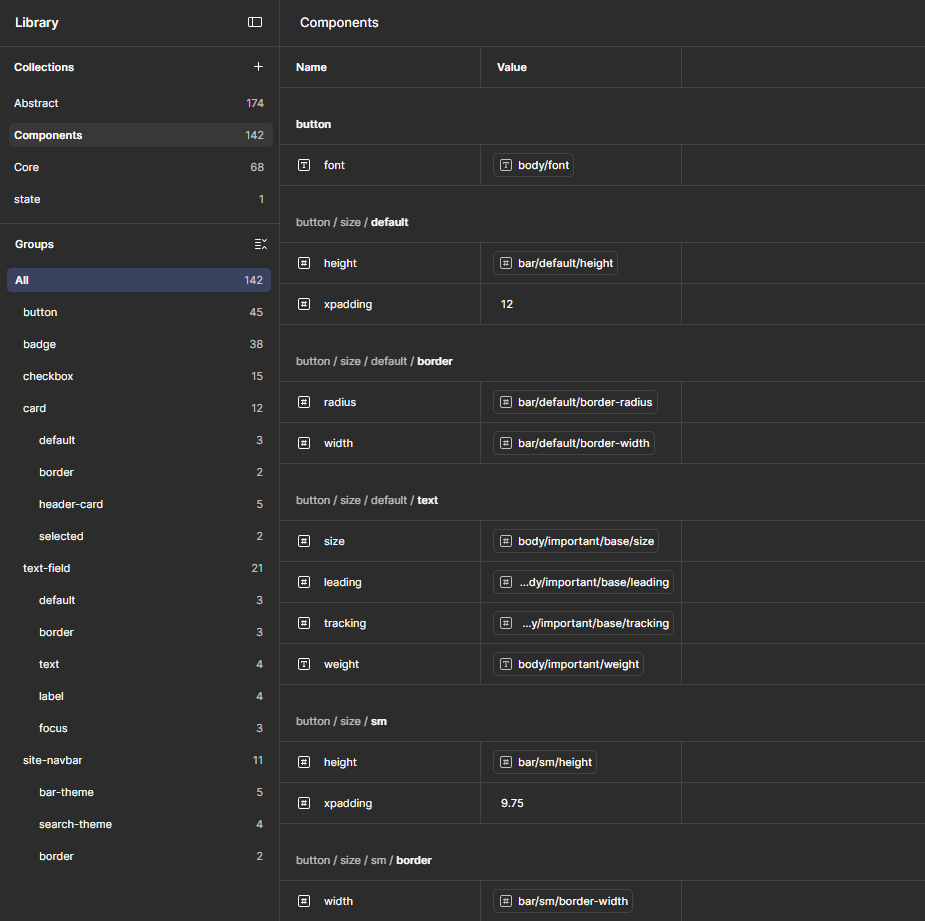Click number icon of button/size/default height row
This screenshot has height=921, width=925.
point(304,263)
